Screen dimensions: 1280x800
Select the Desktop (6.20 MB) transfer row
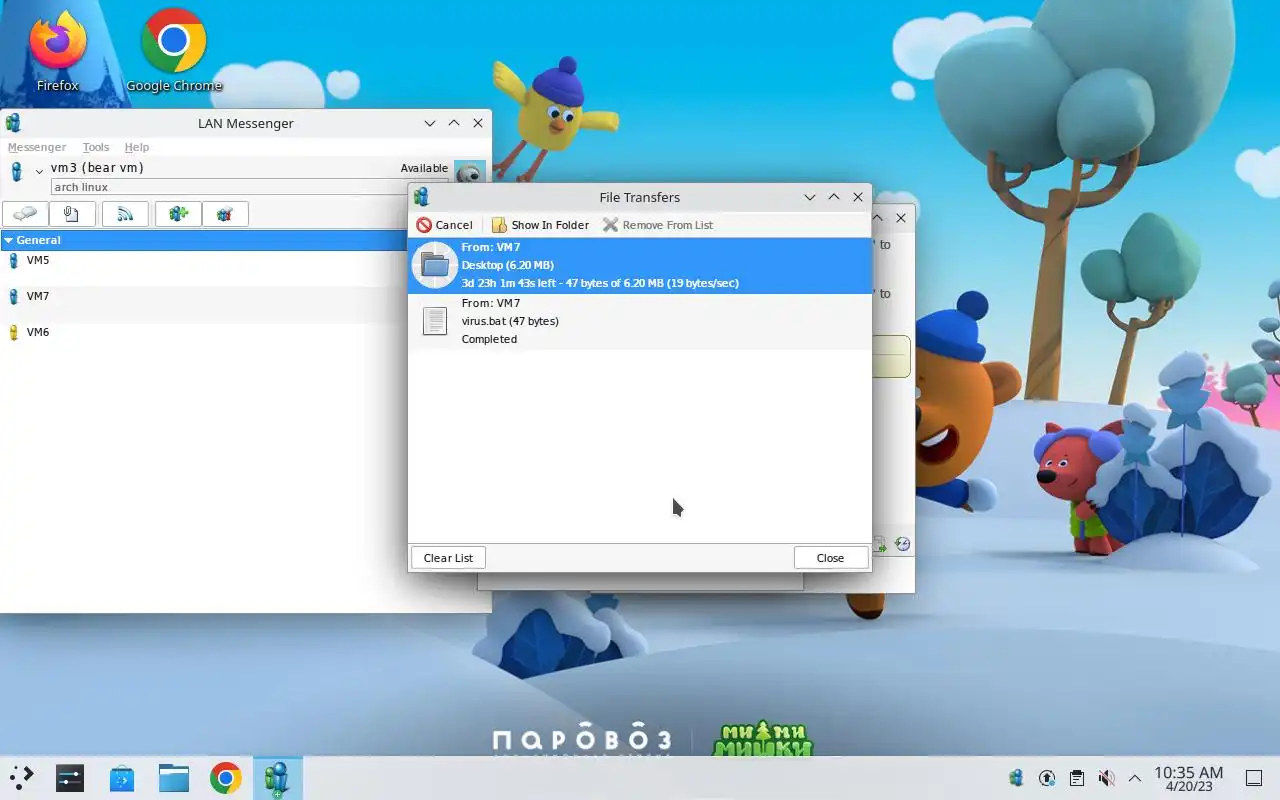click(639, 266)
